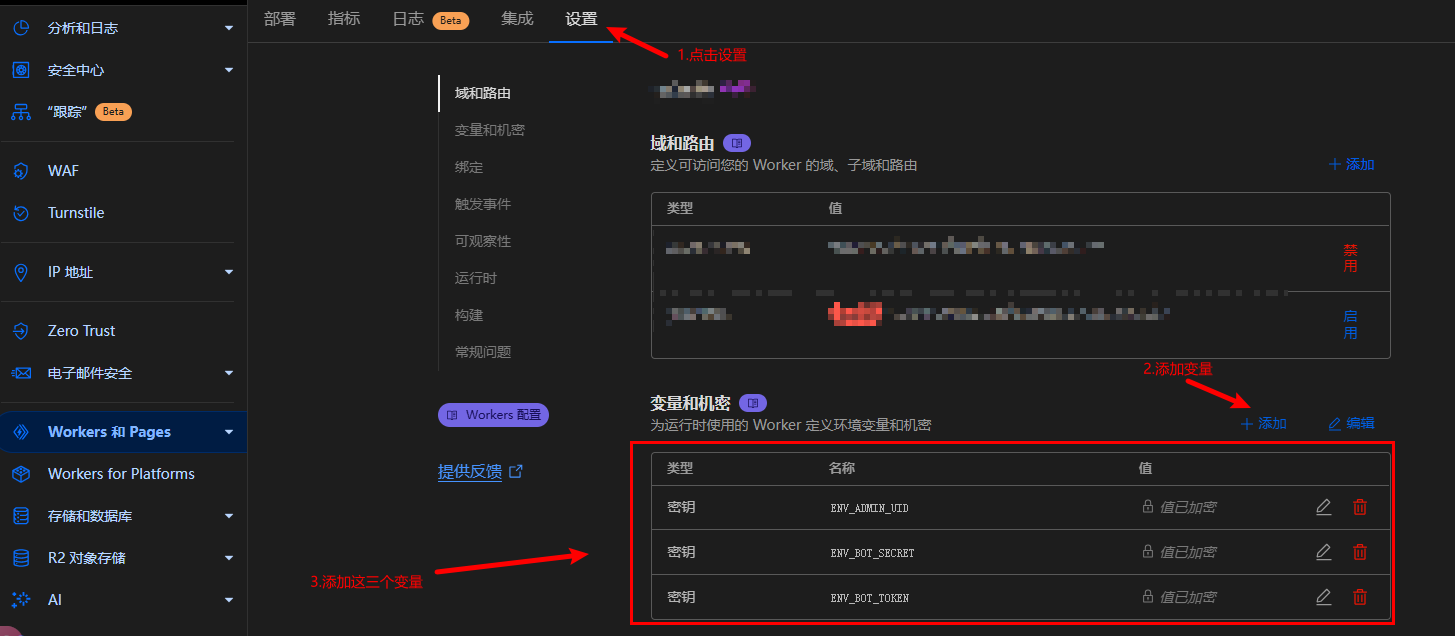Switch to the 指标 tab
The width and height of the screenshot is (1455, 636).
tap(344, 19)
